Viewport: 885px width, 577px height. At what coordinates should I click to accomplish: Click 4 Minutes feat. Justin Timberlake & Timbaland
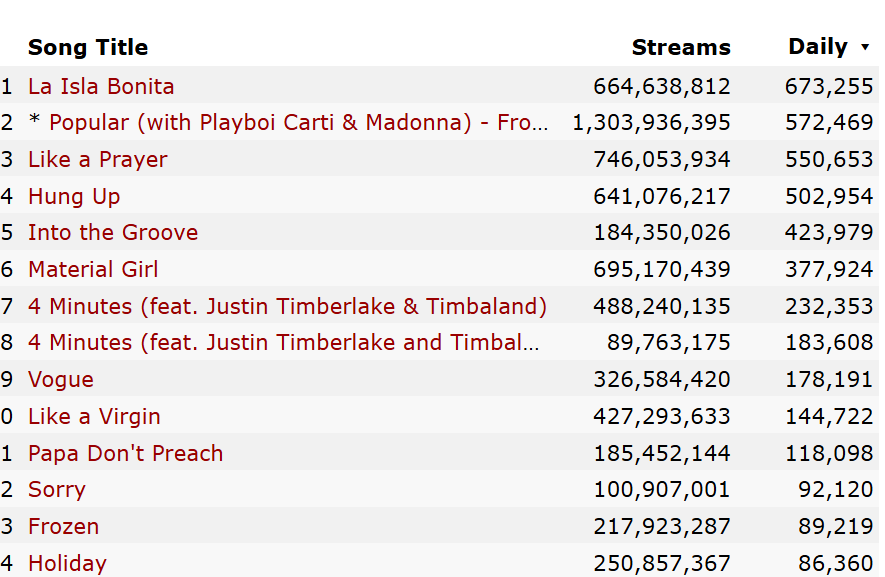[287, 306]
